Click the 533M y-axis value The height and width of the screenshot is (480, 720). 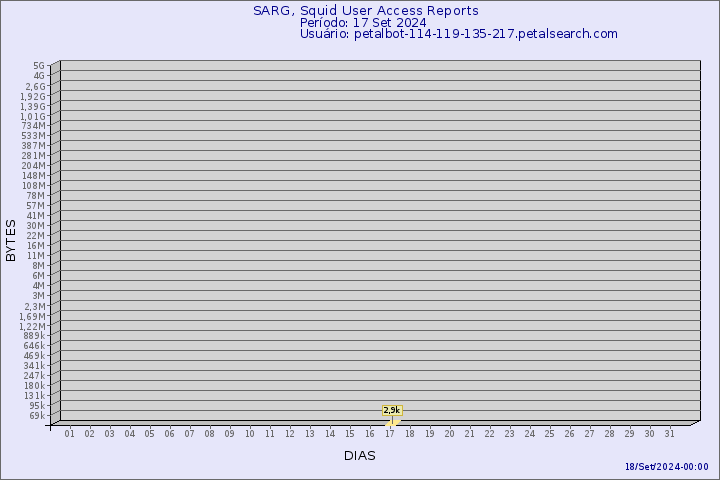[x=34, y=136]
